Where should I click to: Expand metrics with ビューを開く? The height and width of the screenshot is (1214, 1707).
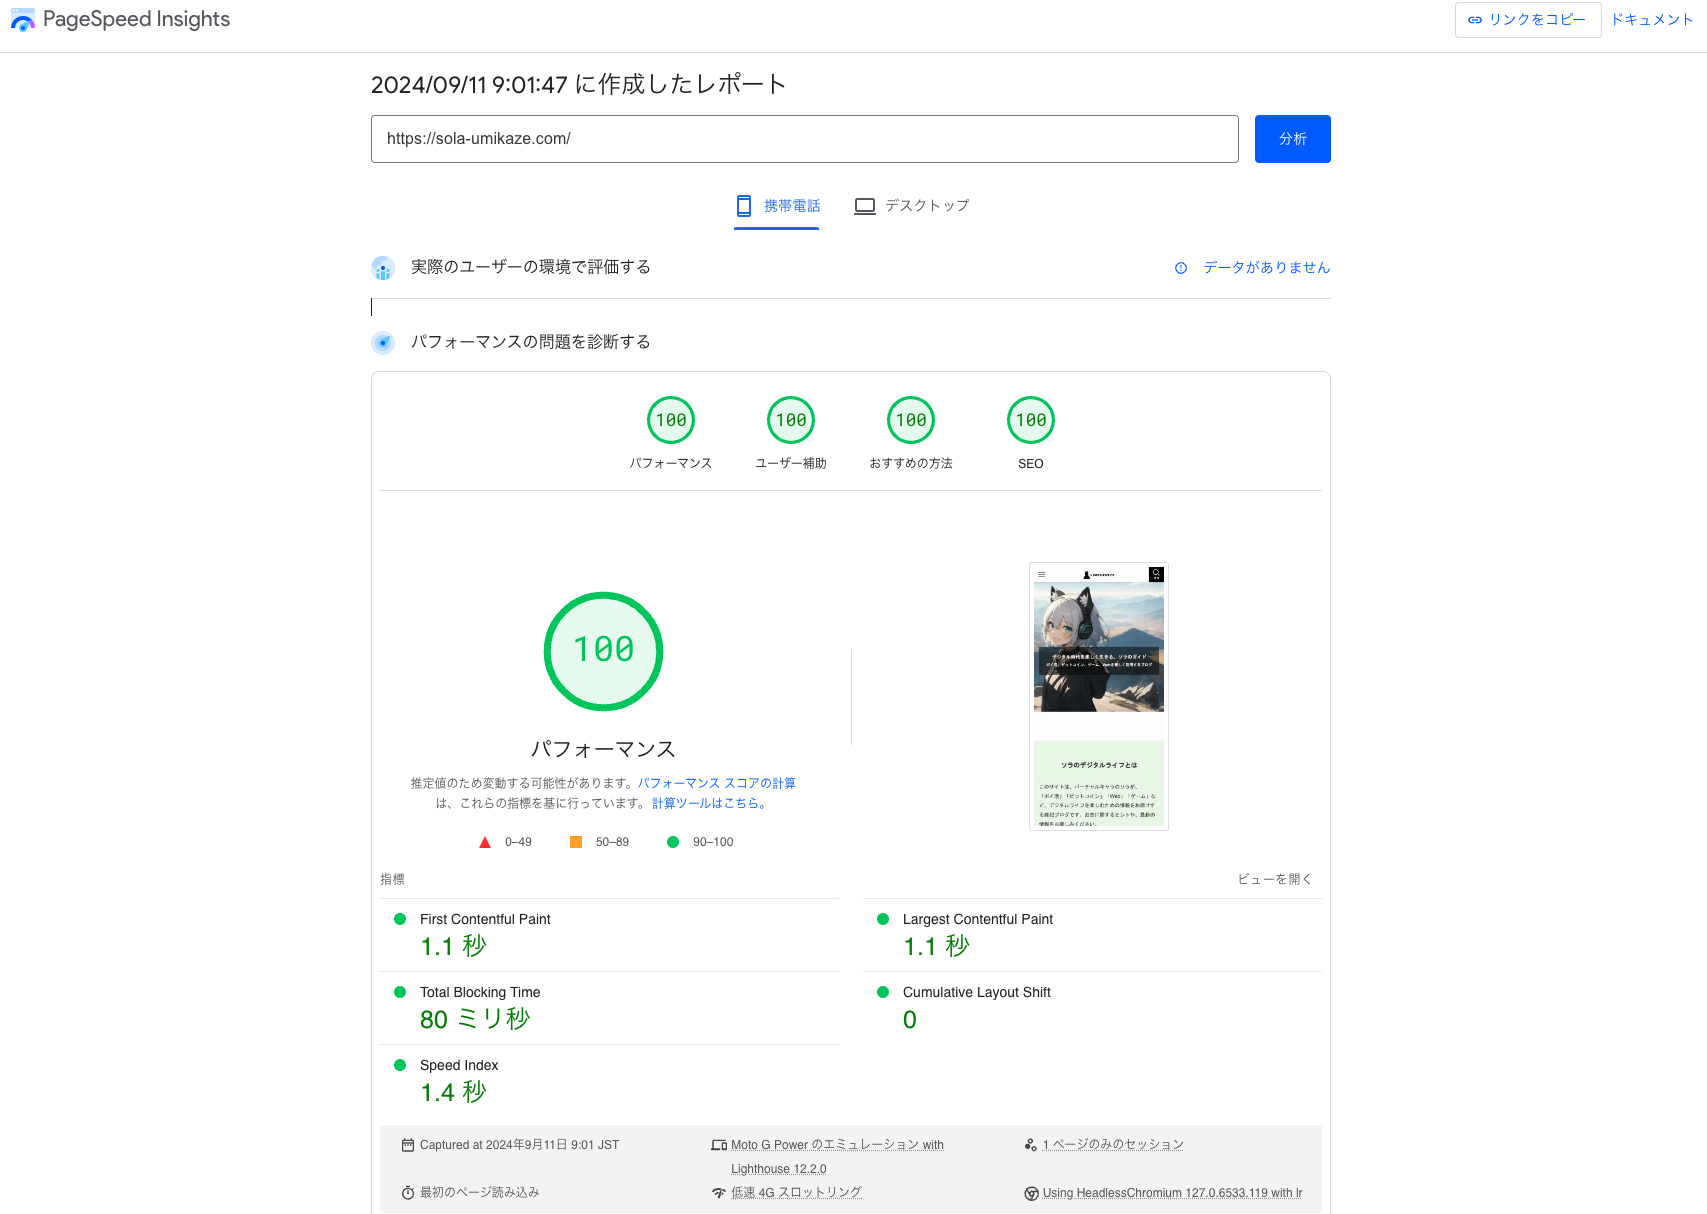tap(1275, 879)
